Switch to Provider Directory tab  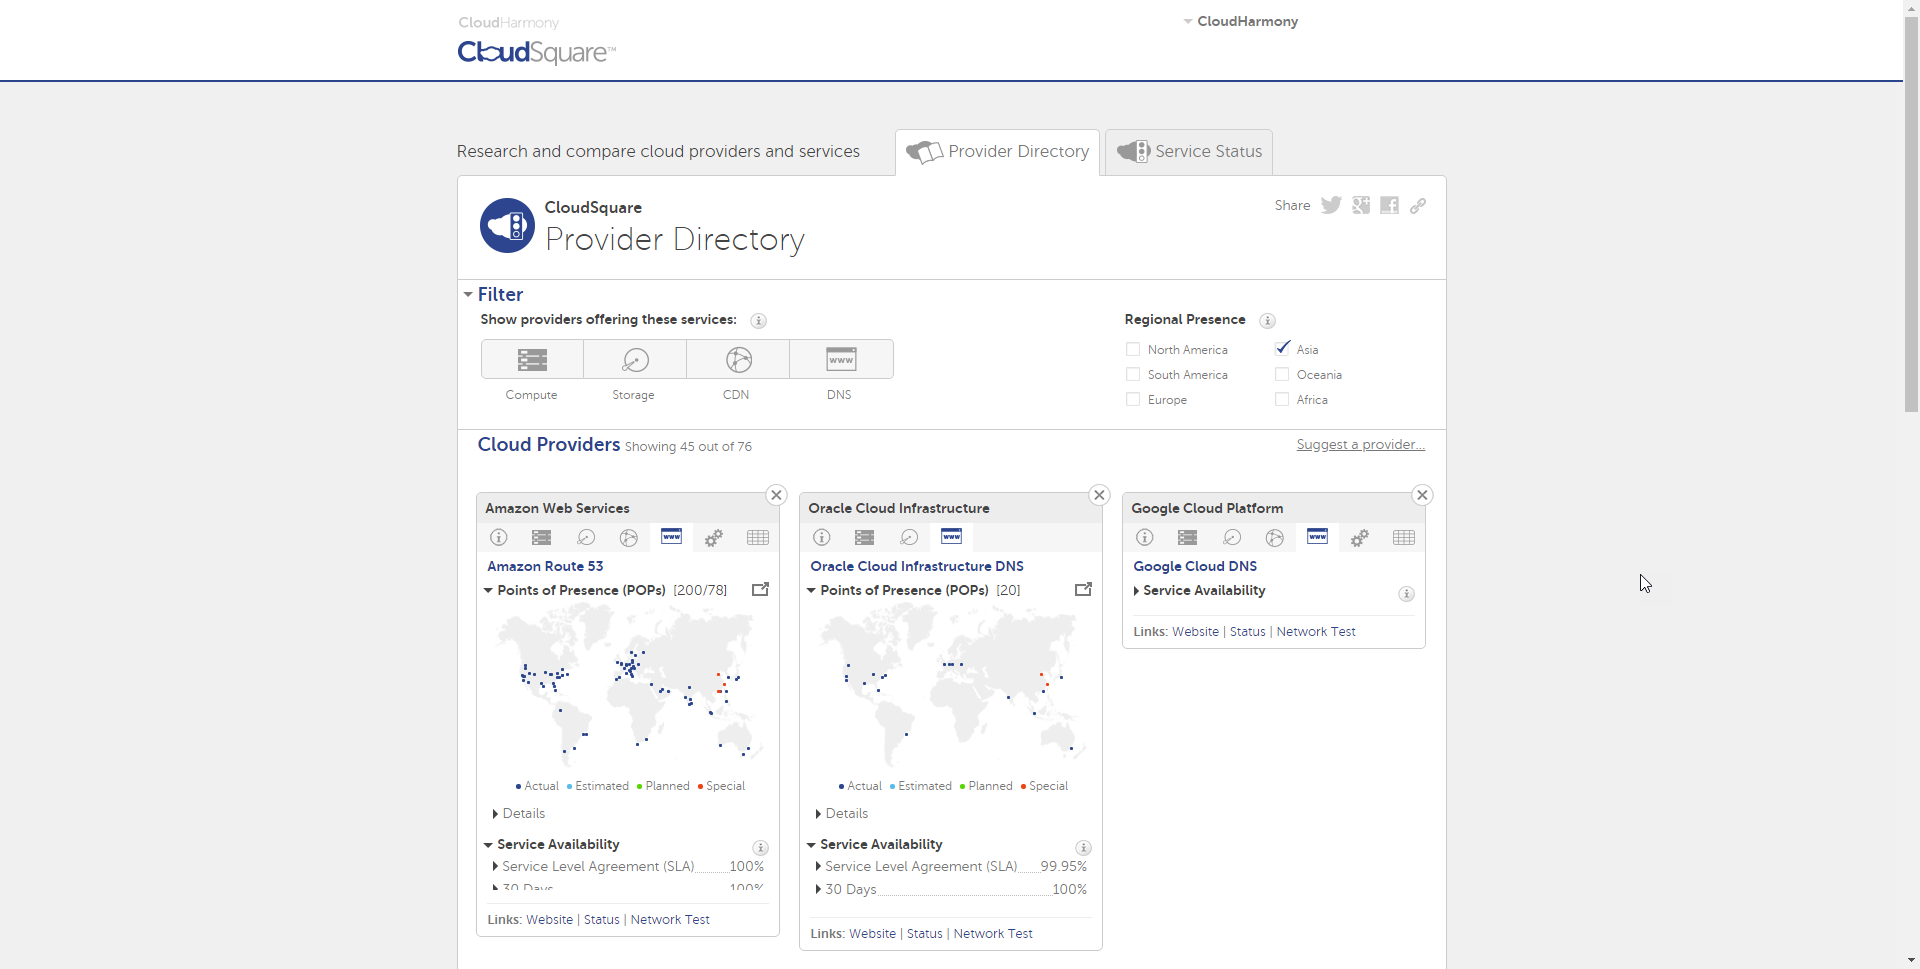click(x=998, y=152)
